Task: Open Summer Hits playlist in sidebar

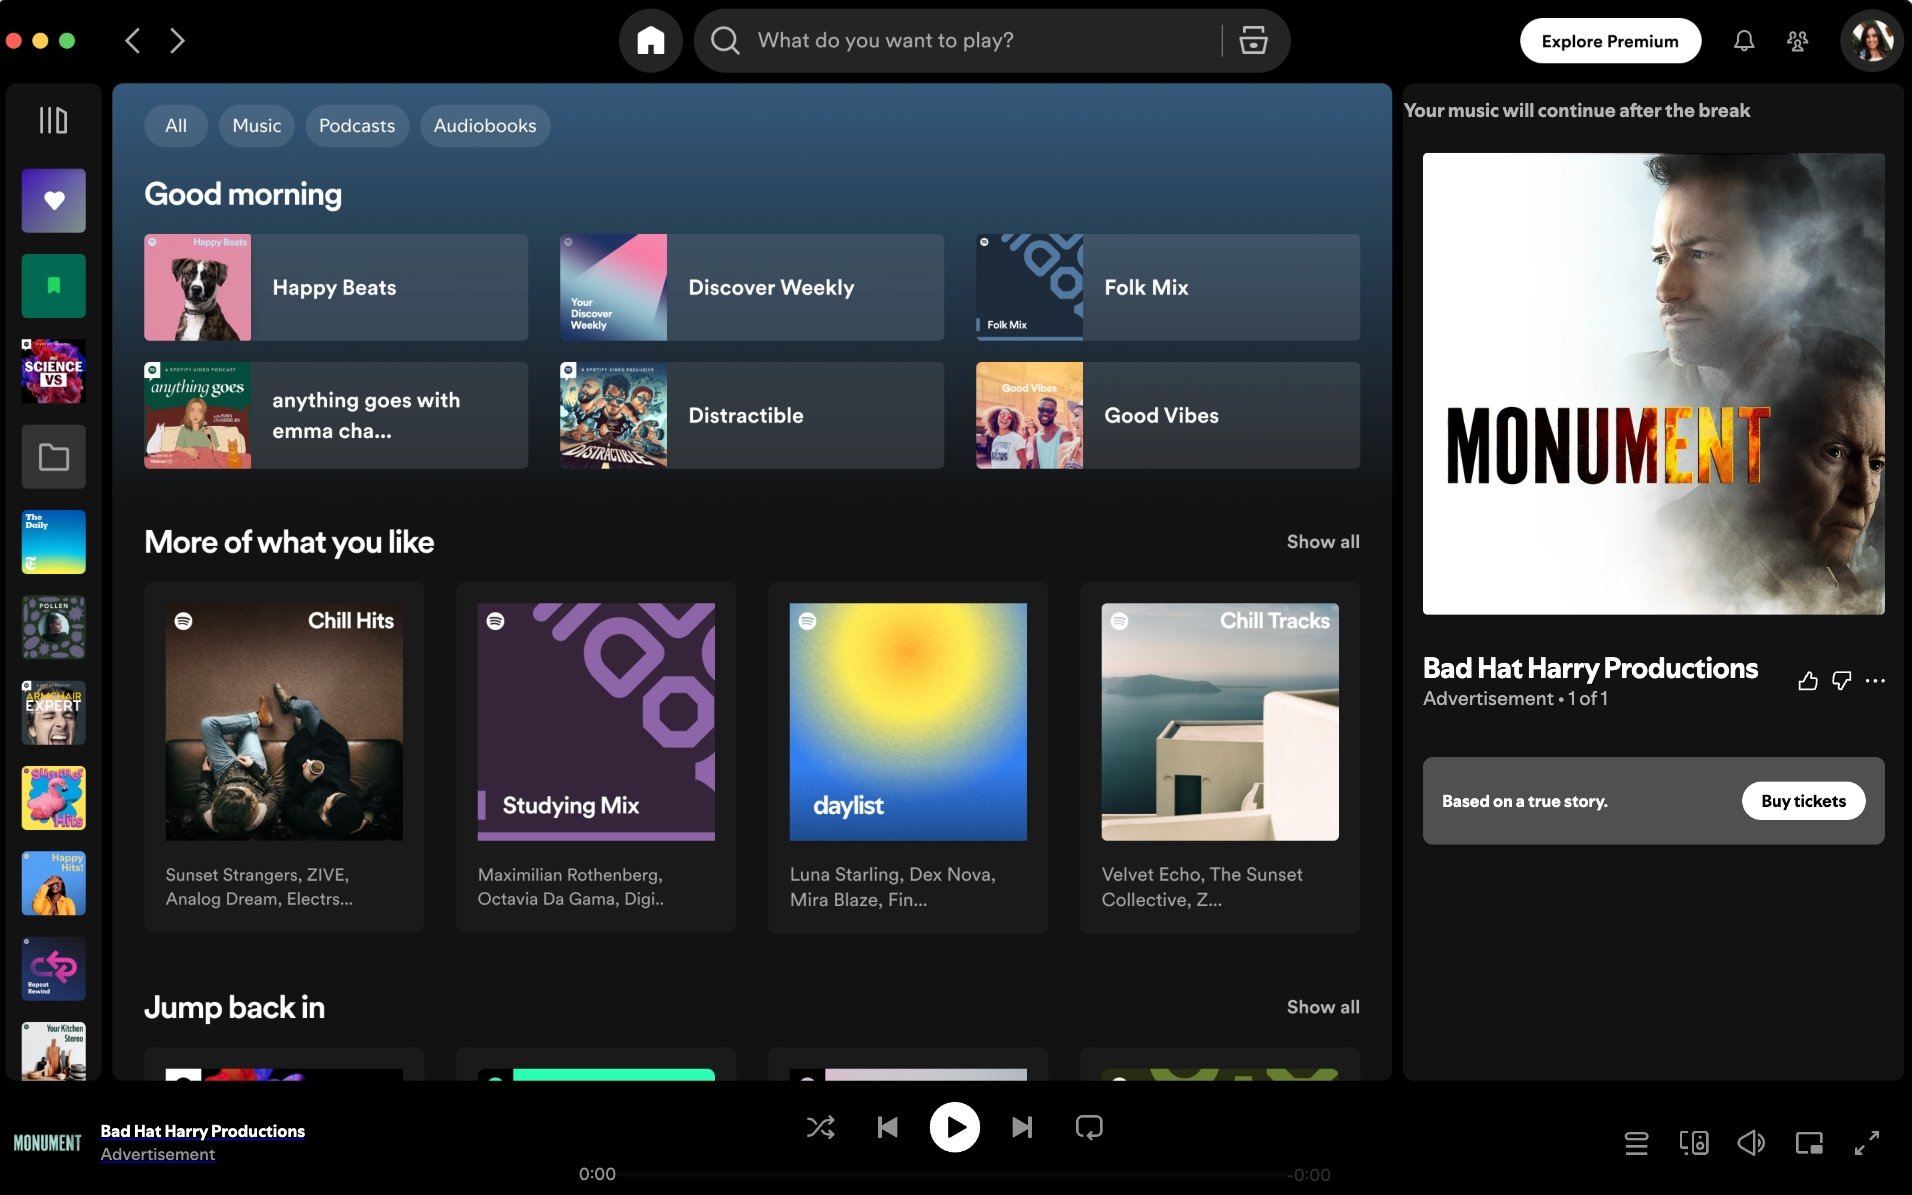Action: click(x=53, y=798)
